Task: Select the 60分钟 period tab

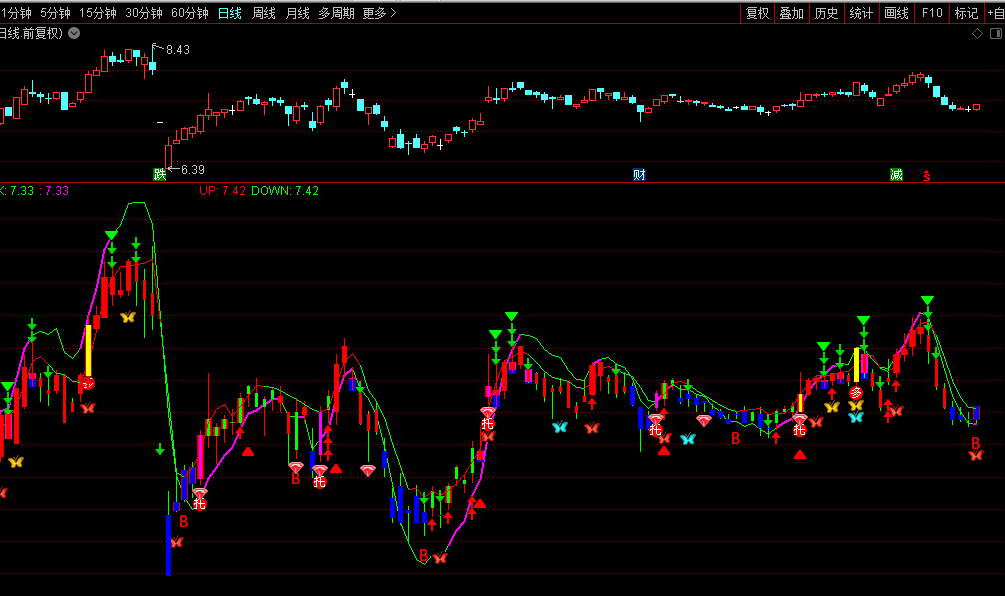Action: pos(189,13)
